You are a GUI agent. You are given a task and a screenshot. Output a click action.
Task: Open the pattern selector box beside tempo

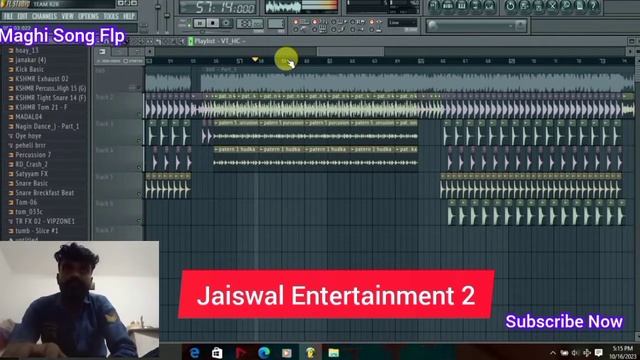point(276,24)
